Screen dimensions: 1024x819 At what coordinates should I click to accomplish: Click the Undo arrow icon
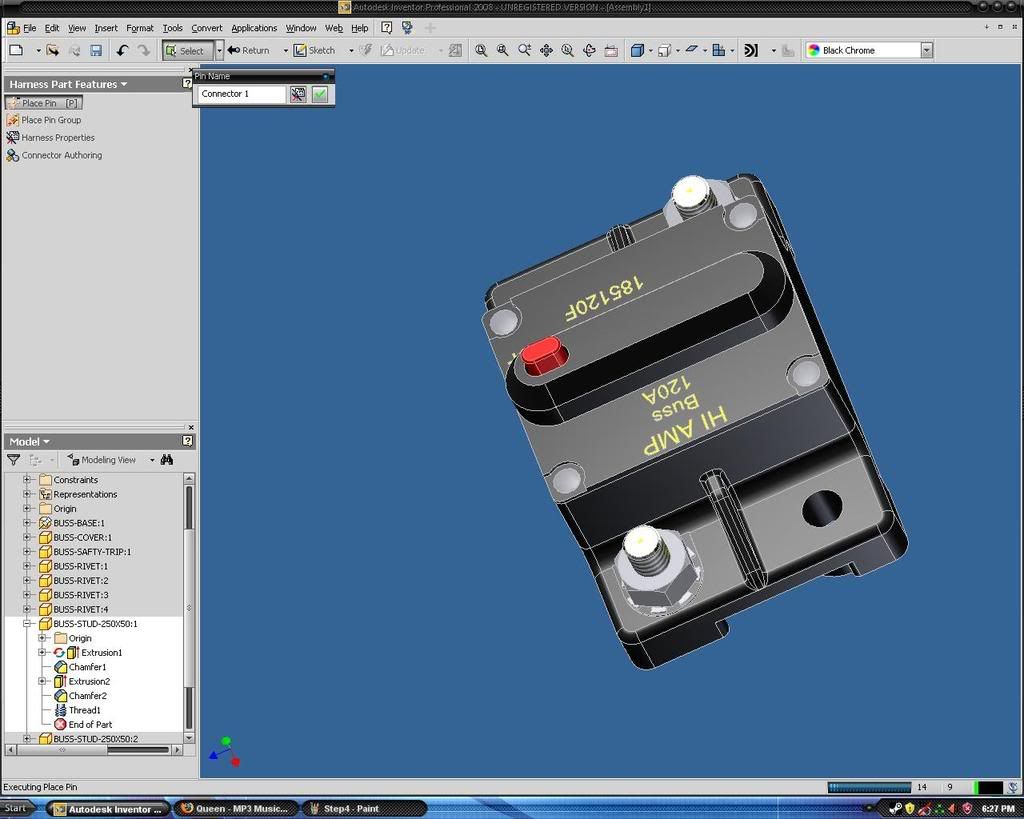pyautogui.click(x=122, y=50)
